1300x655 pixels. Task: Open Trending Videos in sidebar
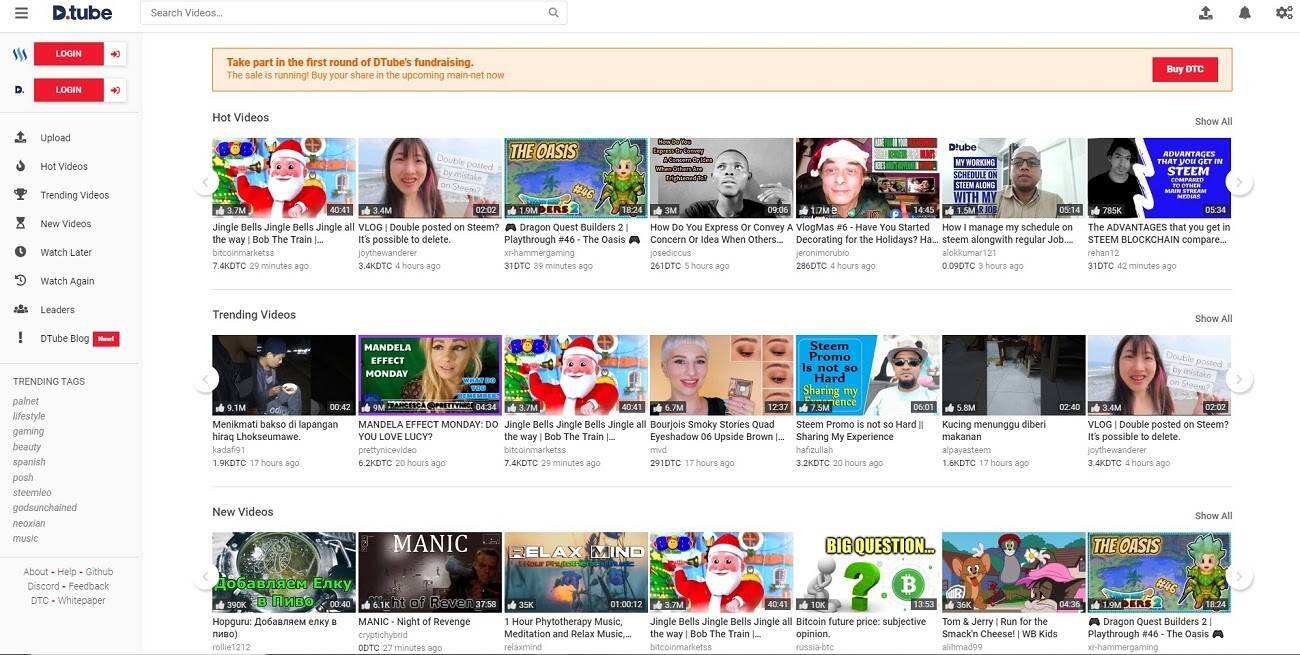tap(74, 195)
